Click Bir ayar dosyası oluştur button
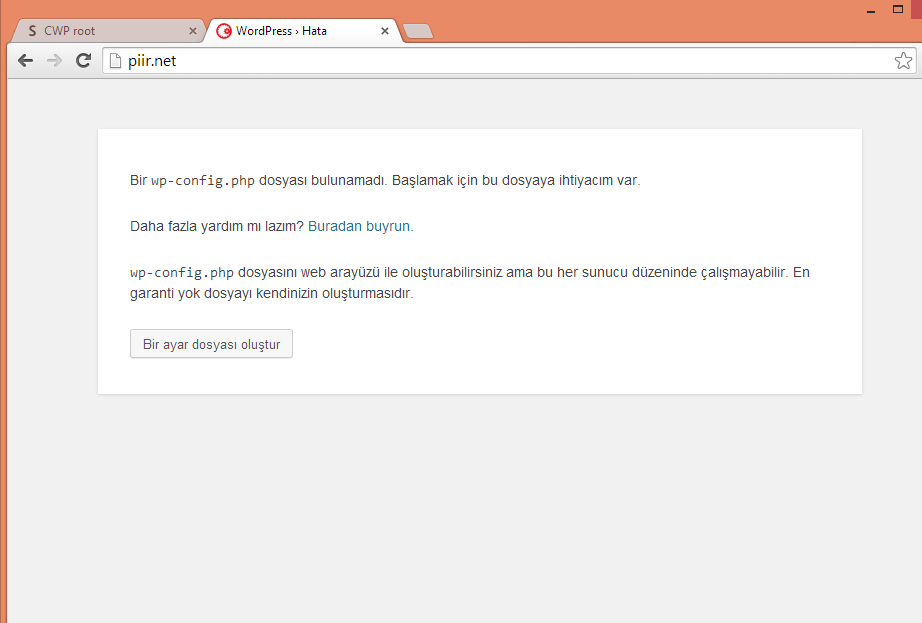Image resolution: width=922 pixels, height=623 pixels. (211, 344)
